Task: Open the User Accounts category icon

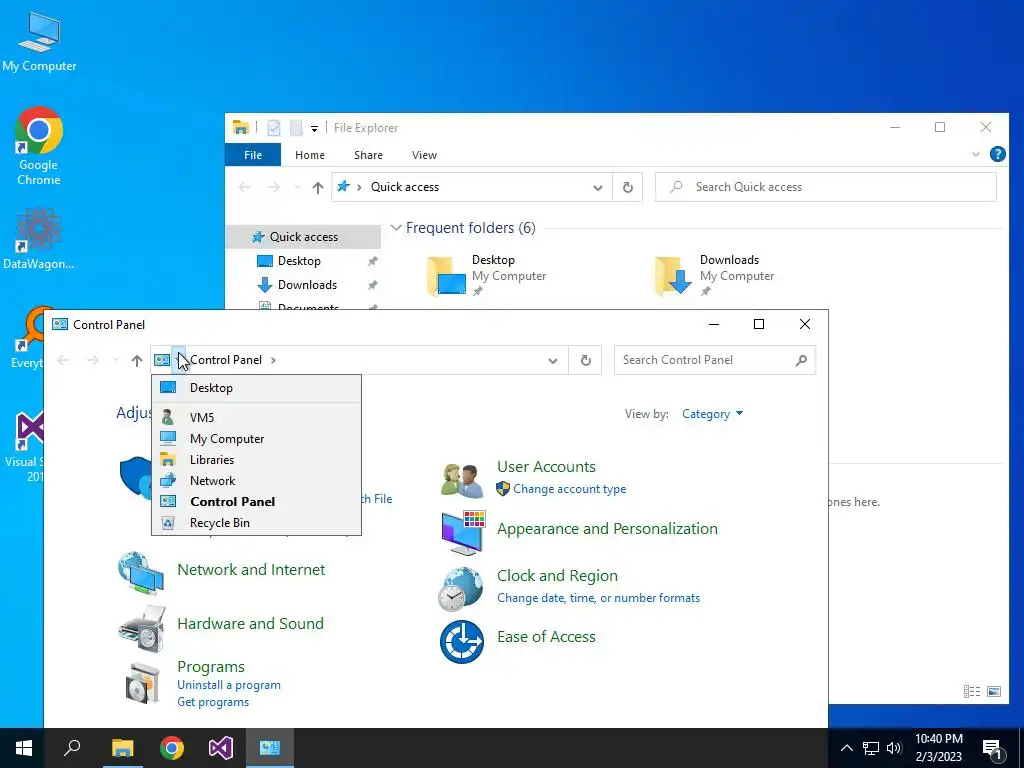Action: click(462, 479)
